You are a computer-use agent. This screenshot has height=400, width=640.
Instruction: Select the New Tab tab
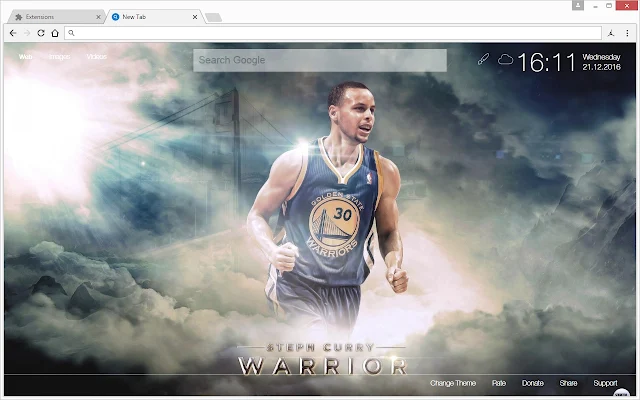[155, 17]
